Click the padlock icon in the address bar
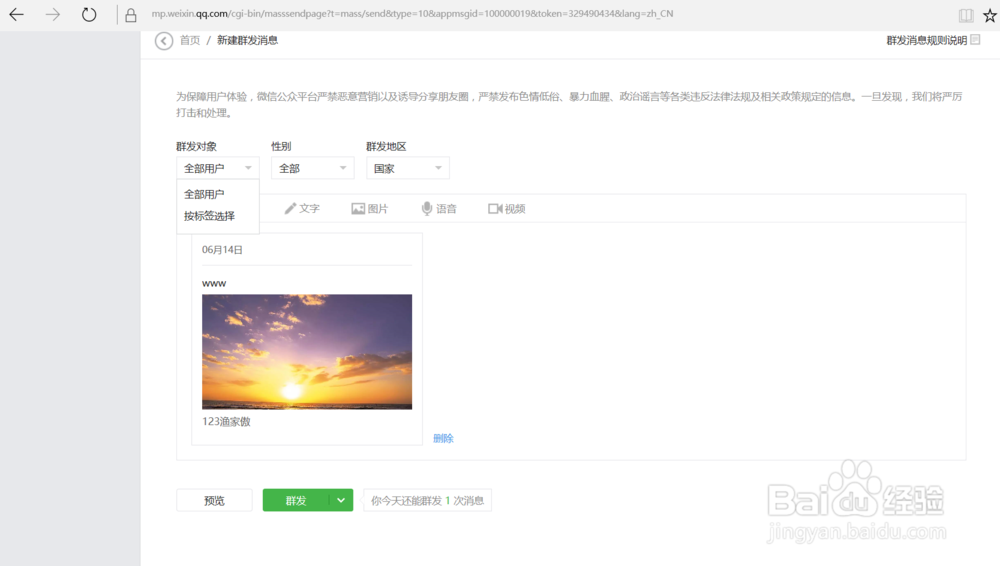This screenshot has height=566, width=1000. point(131,15)
